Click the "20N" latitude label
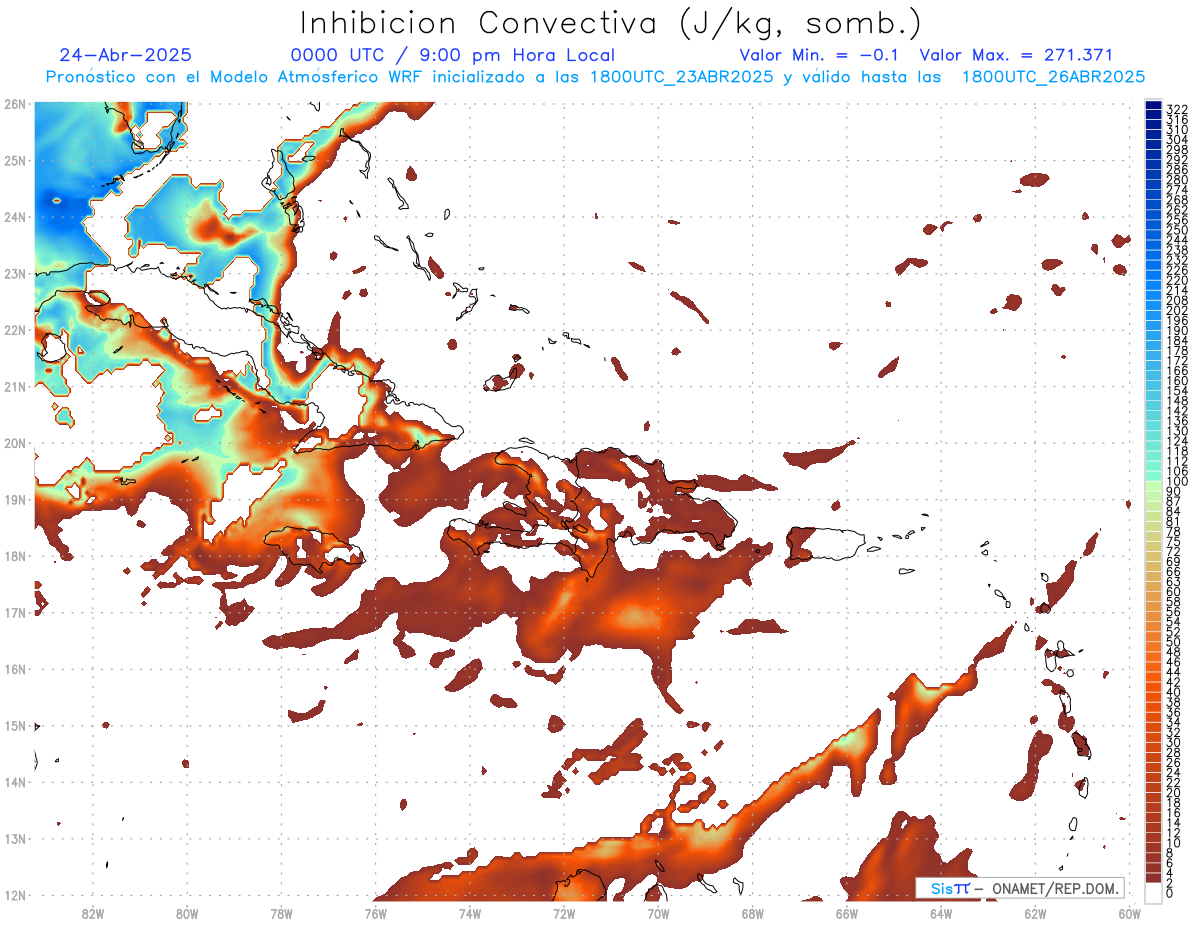Viewport: 1200px width, 927px height. click(x=15, y=443)
